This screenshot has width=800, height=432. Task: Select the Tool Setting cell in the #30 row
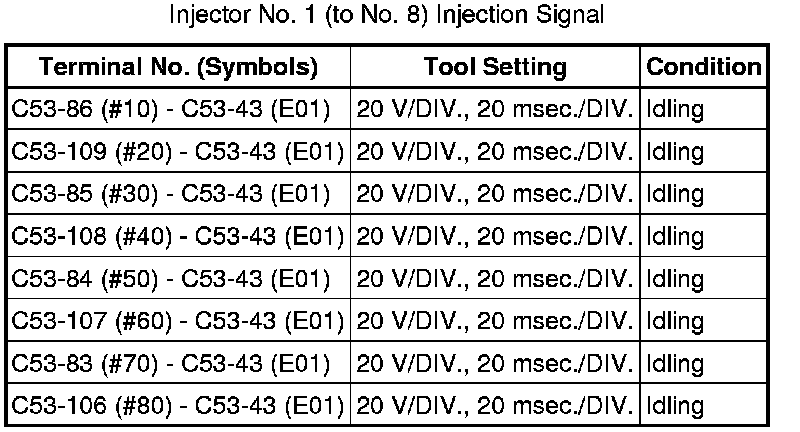(x=495, y=195)
